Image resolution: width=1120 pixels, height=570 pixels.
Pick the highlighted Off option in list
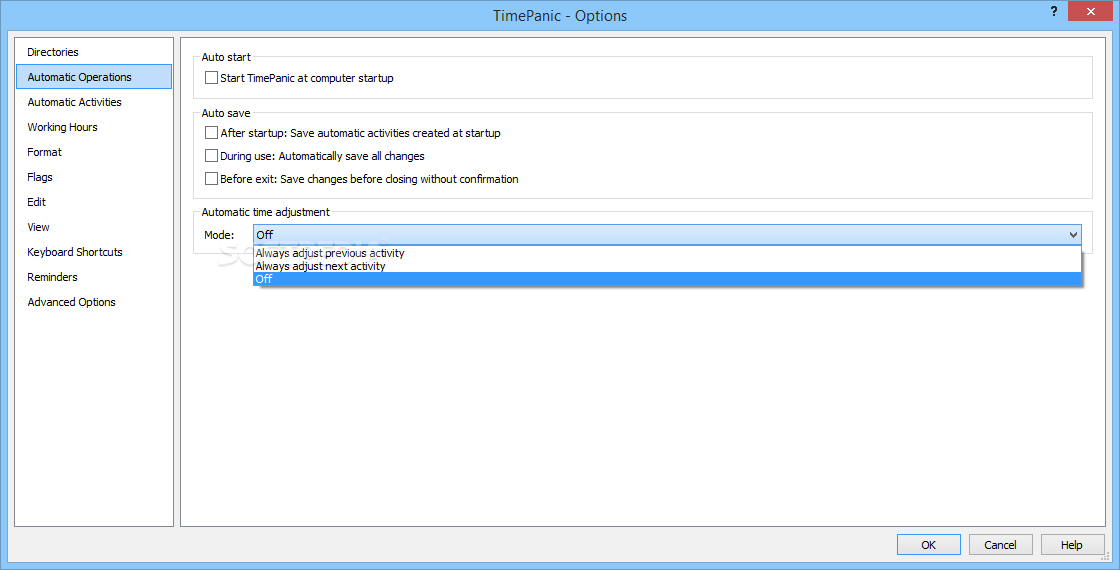point(667,279)
